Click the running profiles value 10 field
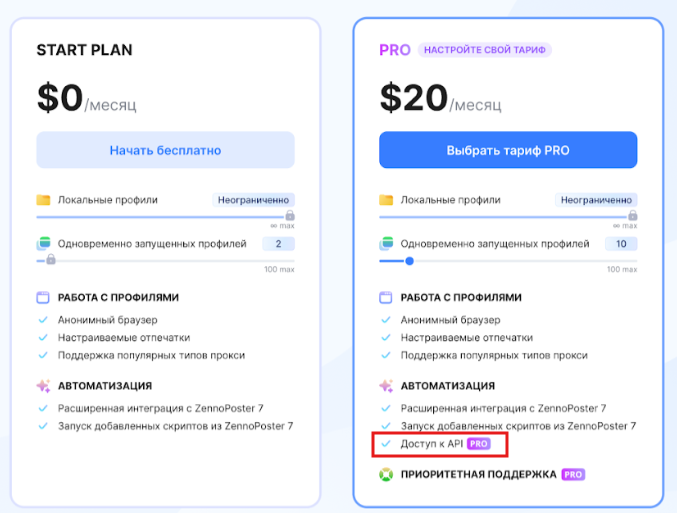677x513 pixels. point(621,244)
